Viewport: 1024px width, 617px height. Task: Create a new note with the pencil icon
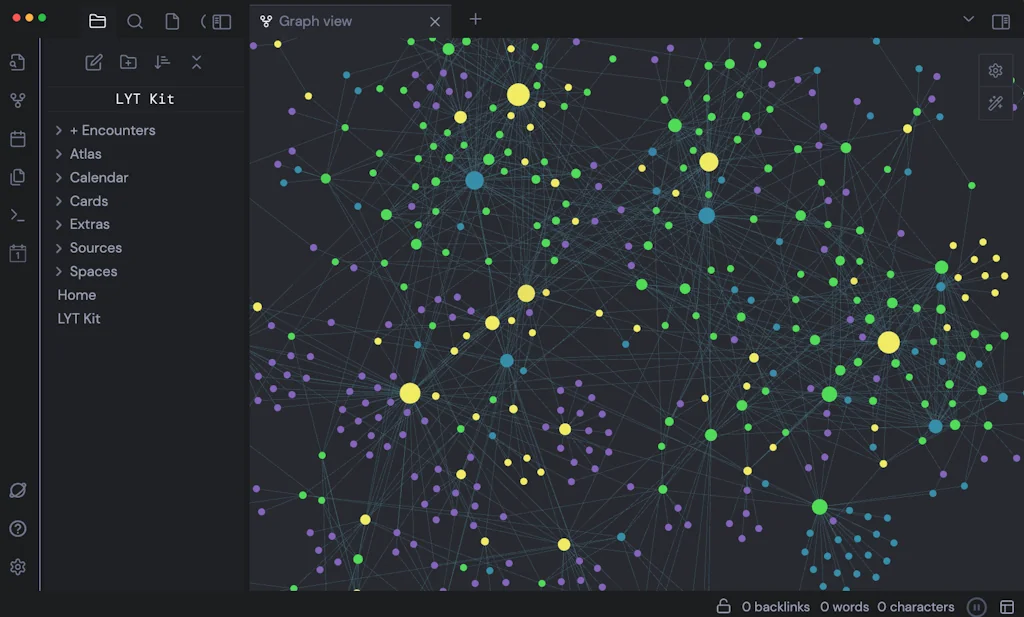point(93,62)
